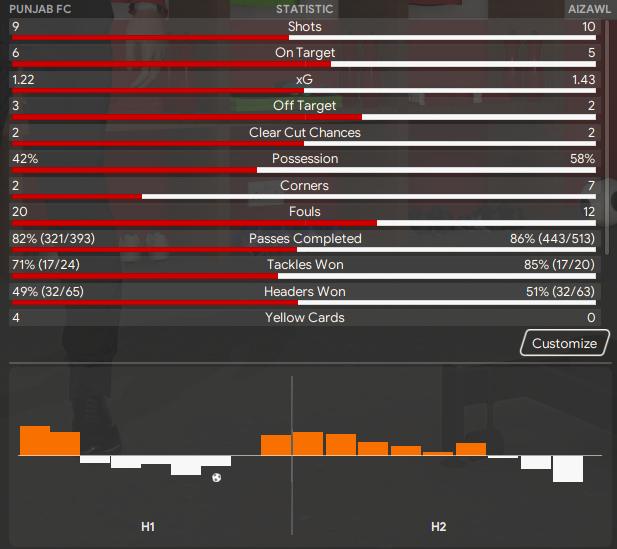Image resolution: width=617 pixels, height=549 pixels.
Task: Click the goal ball icon in H1
Action: (x=216, y=478)
